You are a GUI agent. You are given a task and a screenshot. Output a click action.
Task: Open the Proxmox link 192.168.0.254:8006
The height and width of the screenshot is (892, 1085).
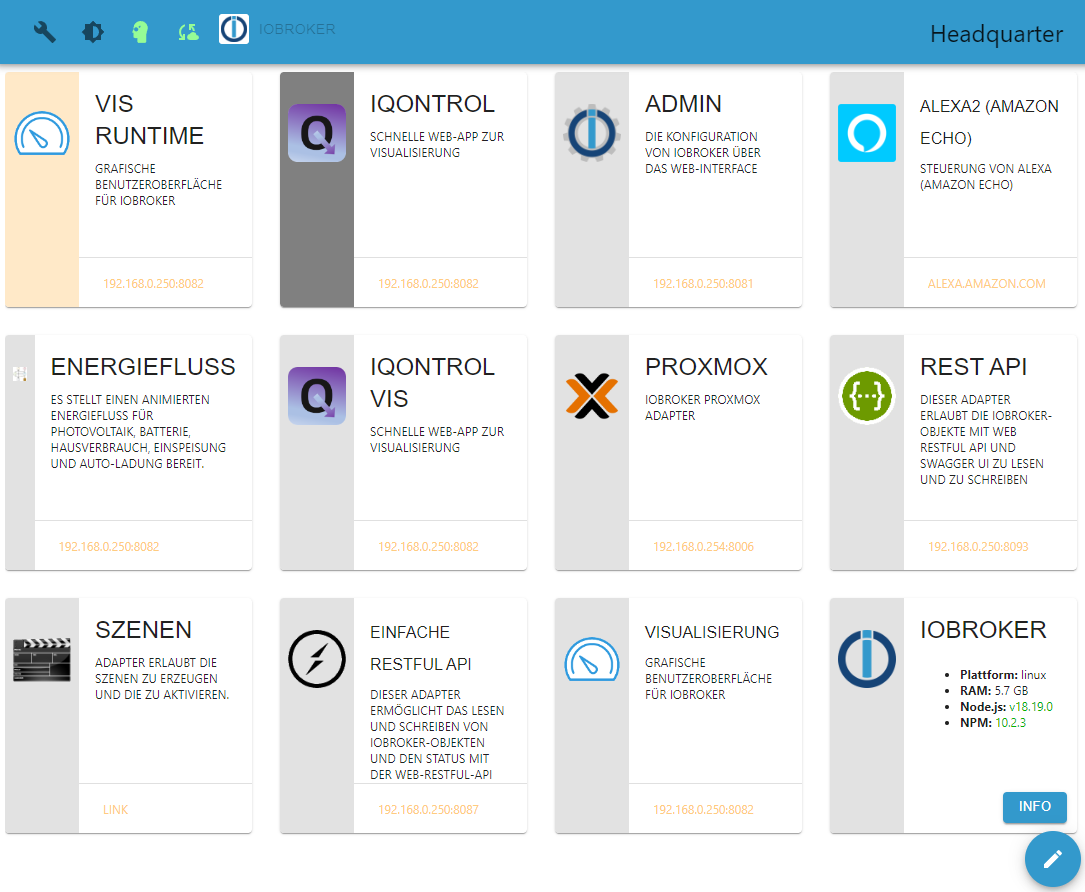[x=703, y=547]
